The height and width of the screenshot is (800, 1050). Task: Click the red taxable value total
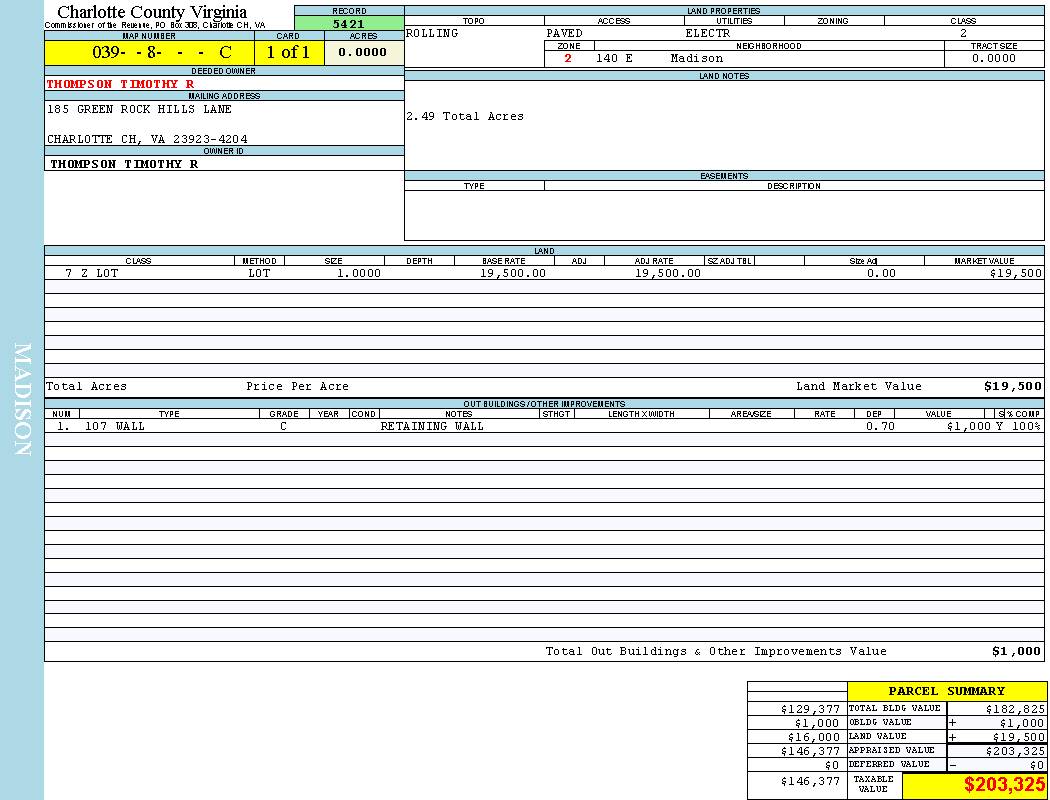[1004, 785]
